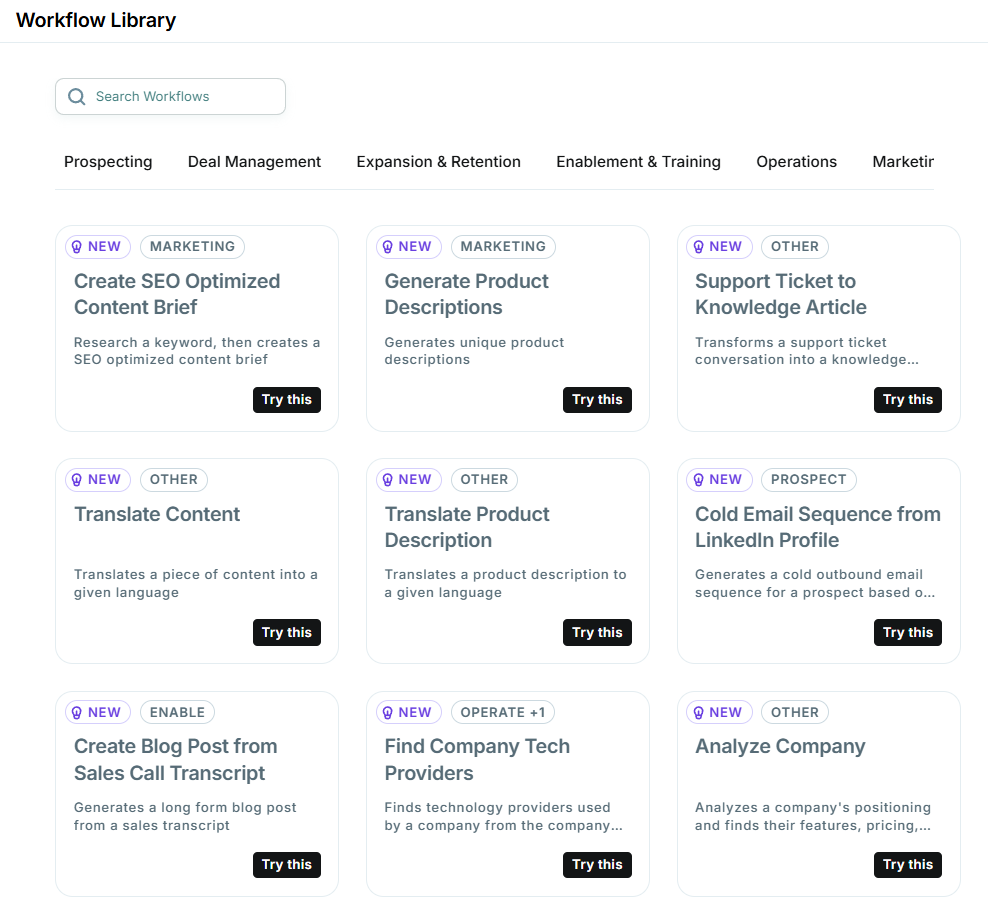Focus the Search Workflows input field
Screen dimensions: 988x903
(x=170, y=96)
